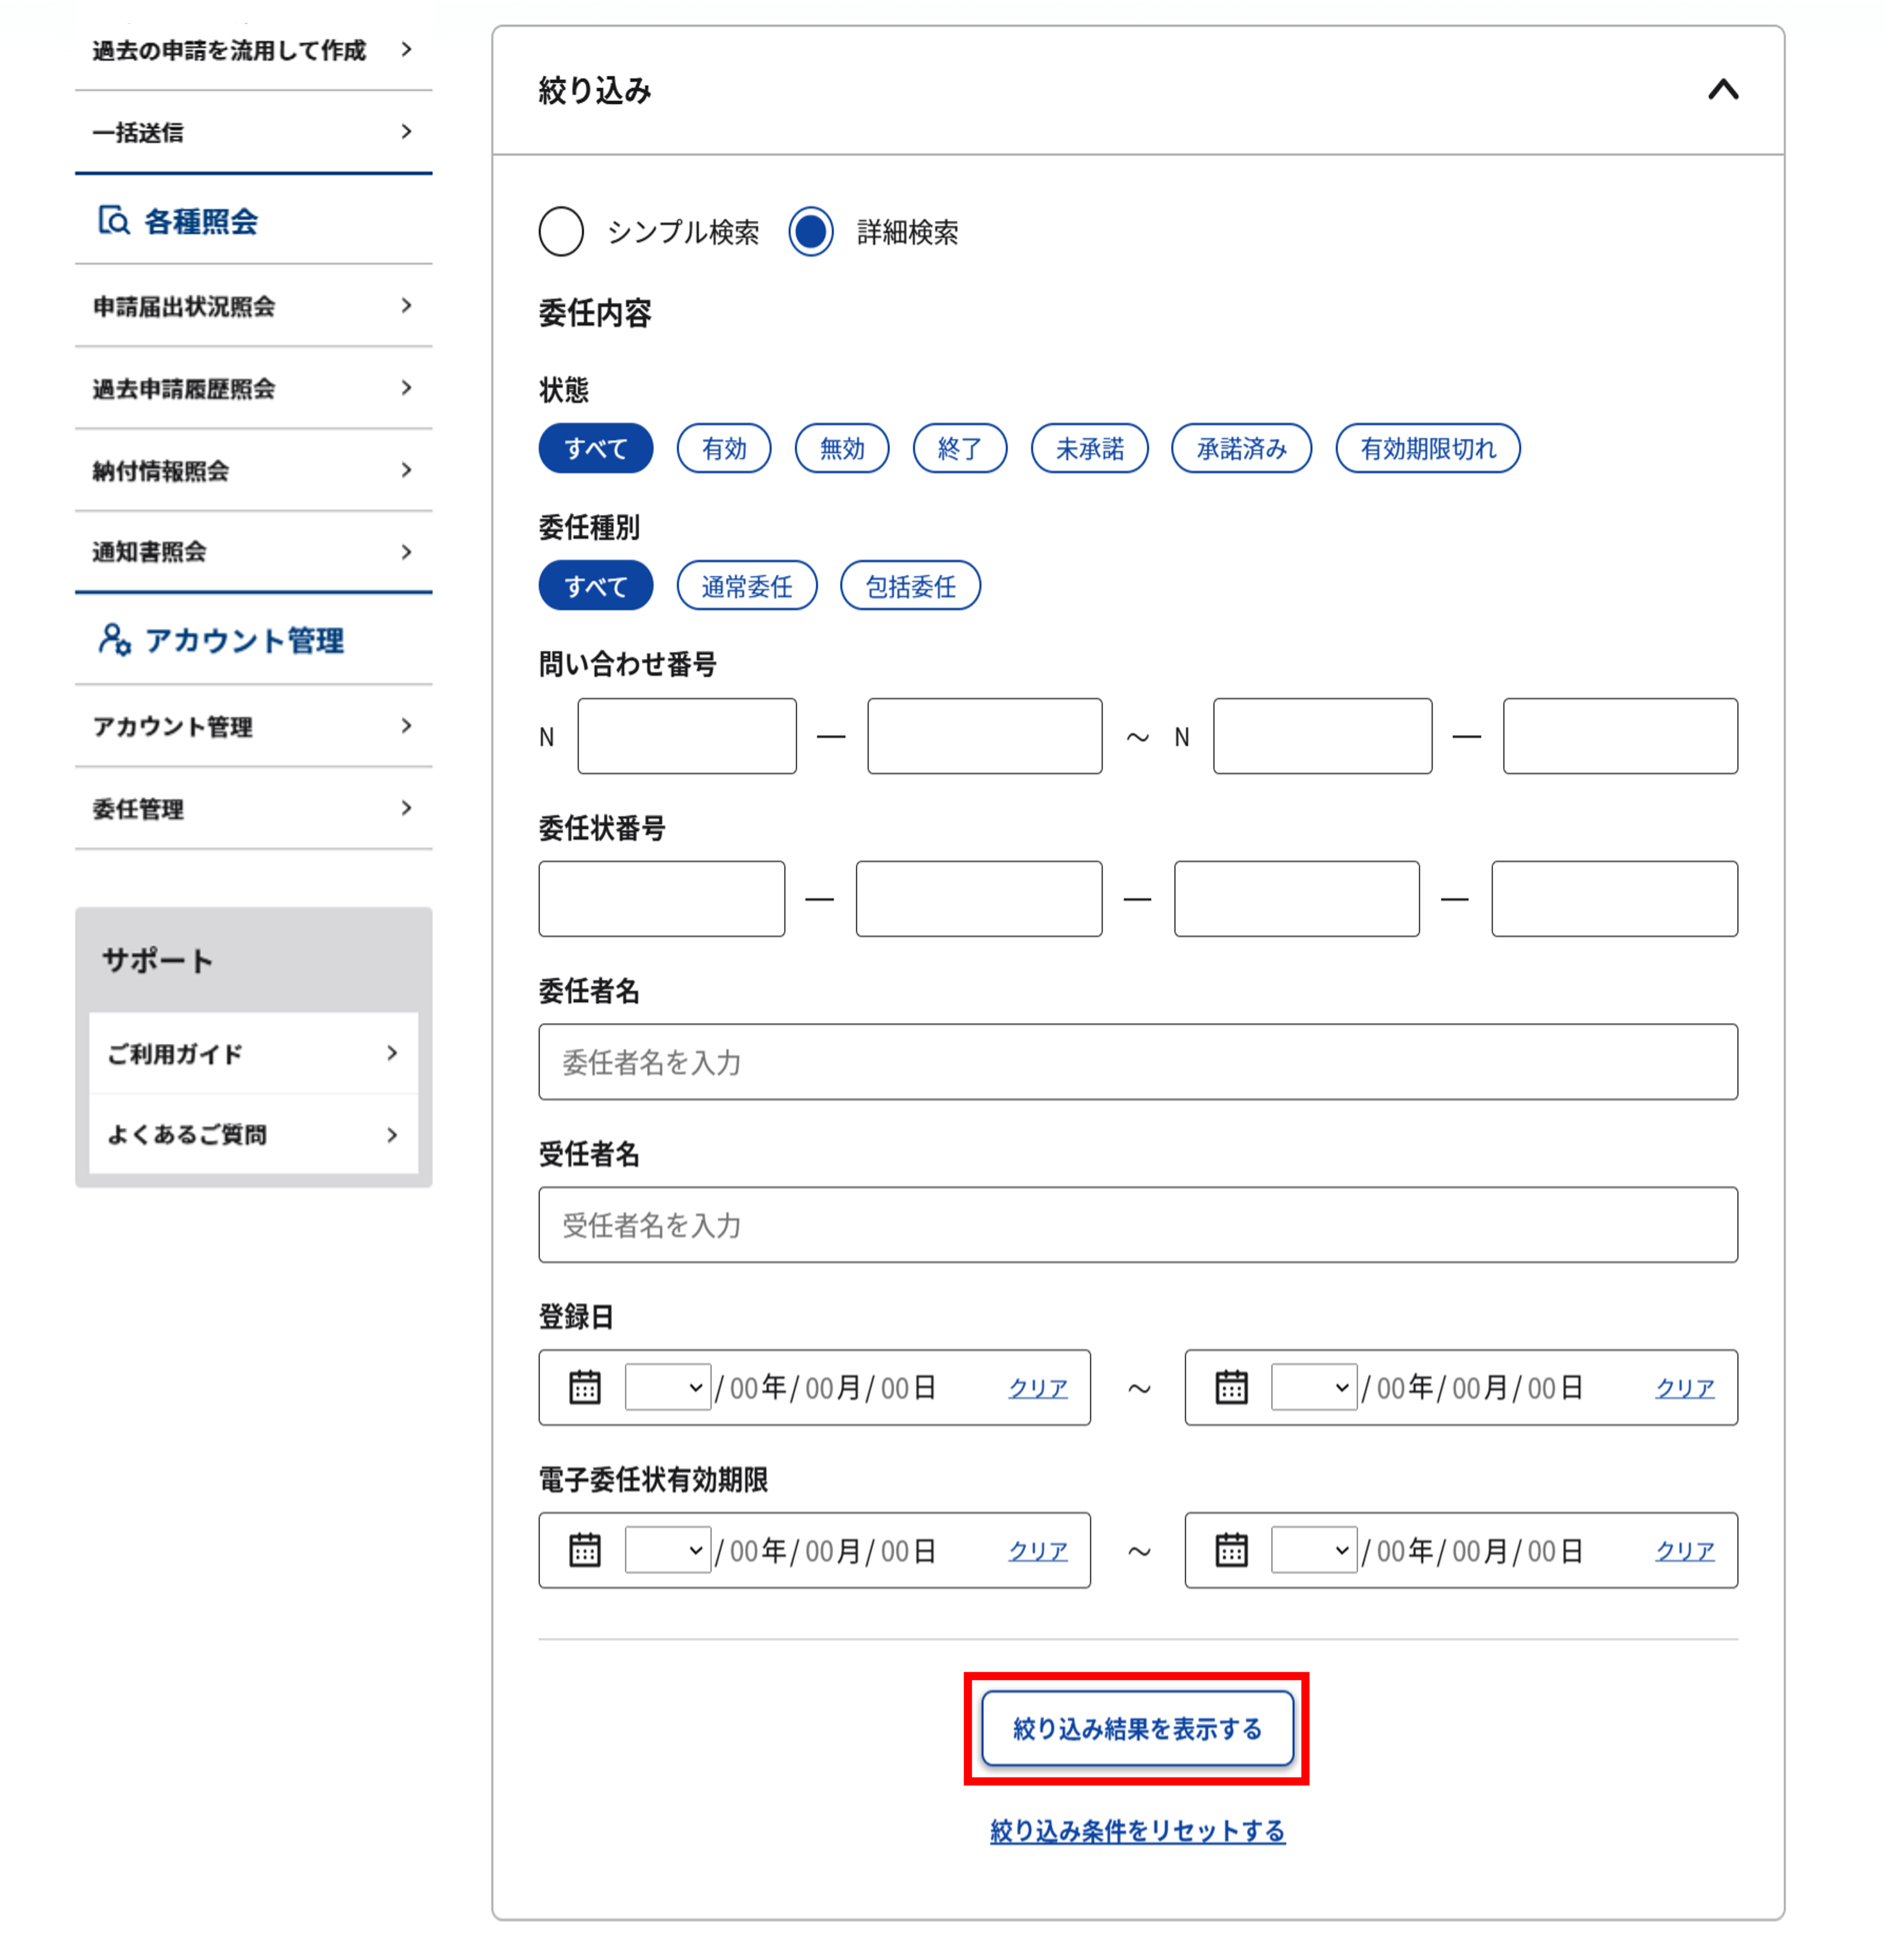Open よくあるご質問 support link
This screenshot has width=1887, height=1960.
click(253, 1134)
